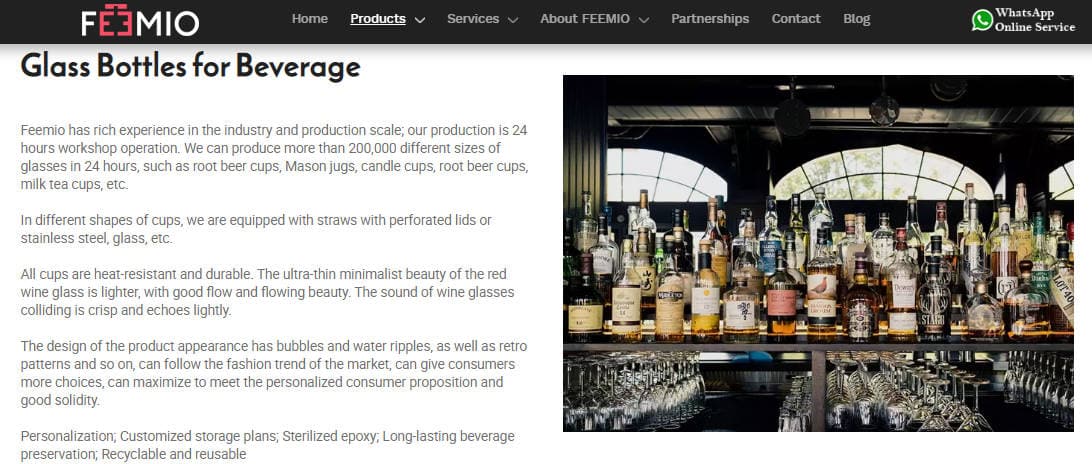Go to the Home page
The width and height of the screenshot is (1092, 464).
310,19
